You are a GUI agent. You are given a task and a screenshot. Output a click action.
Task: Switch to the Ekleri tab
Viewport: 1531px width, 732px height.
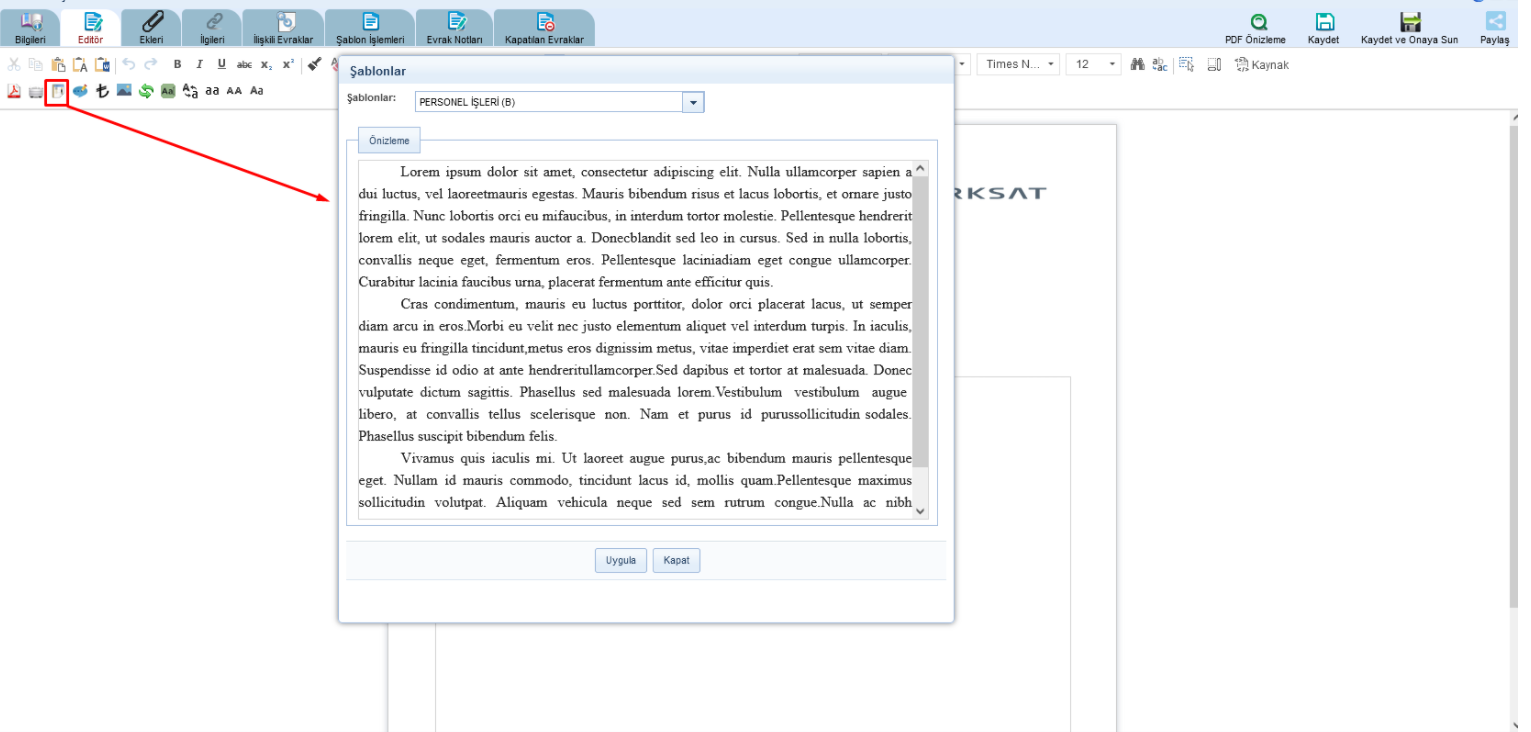(151, 28)
